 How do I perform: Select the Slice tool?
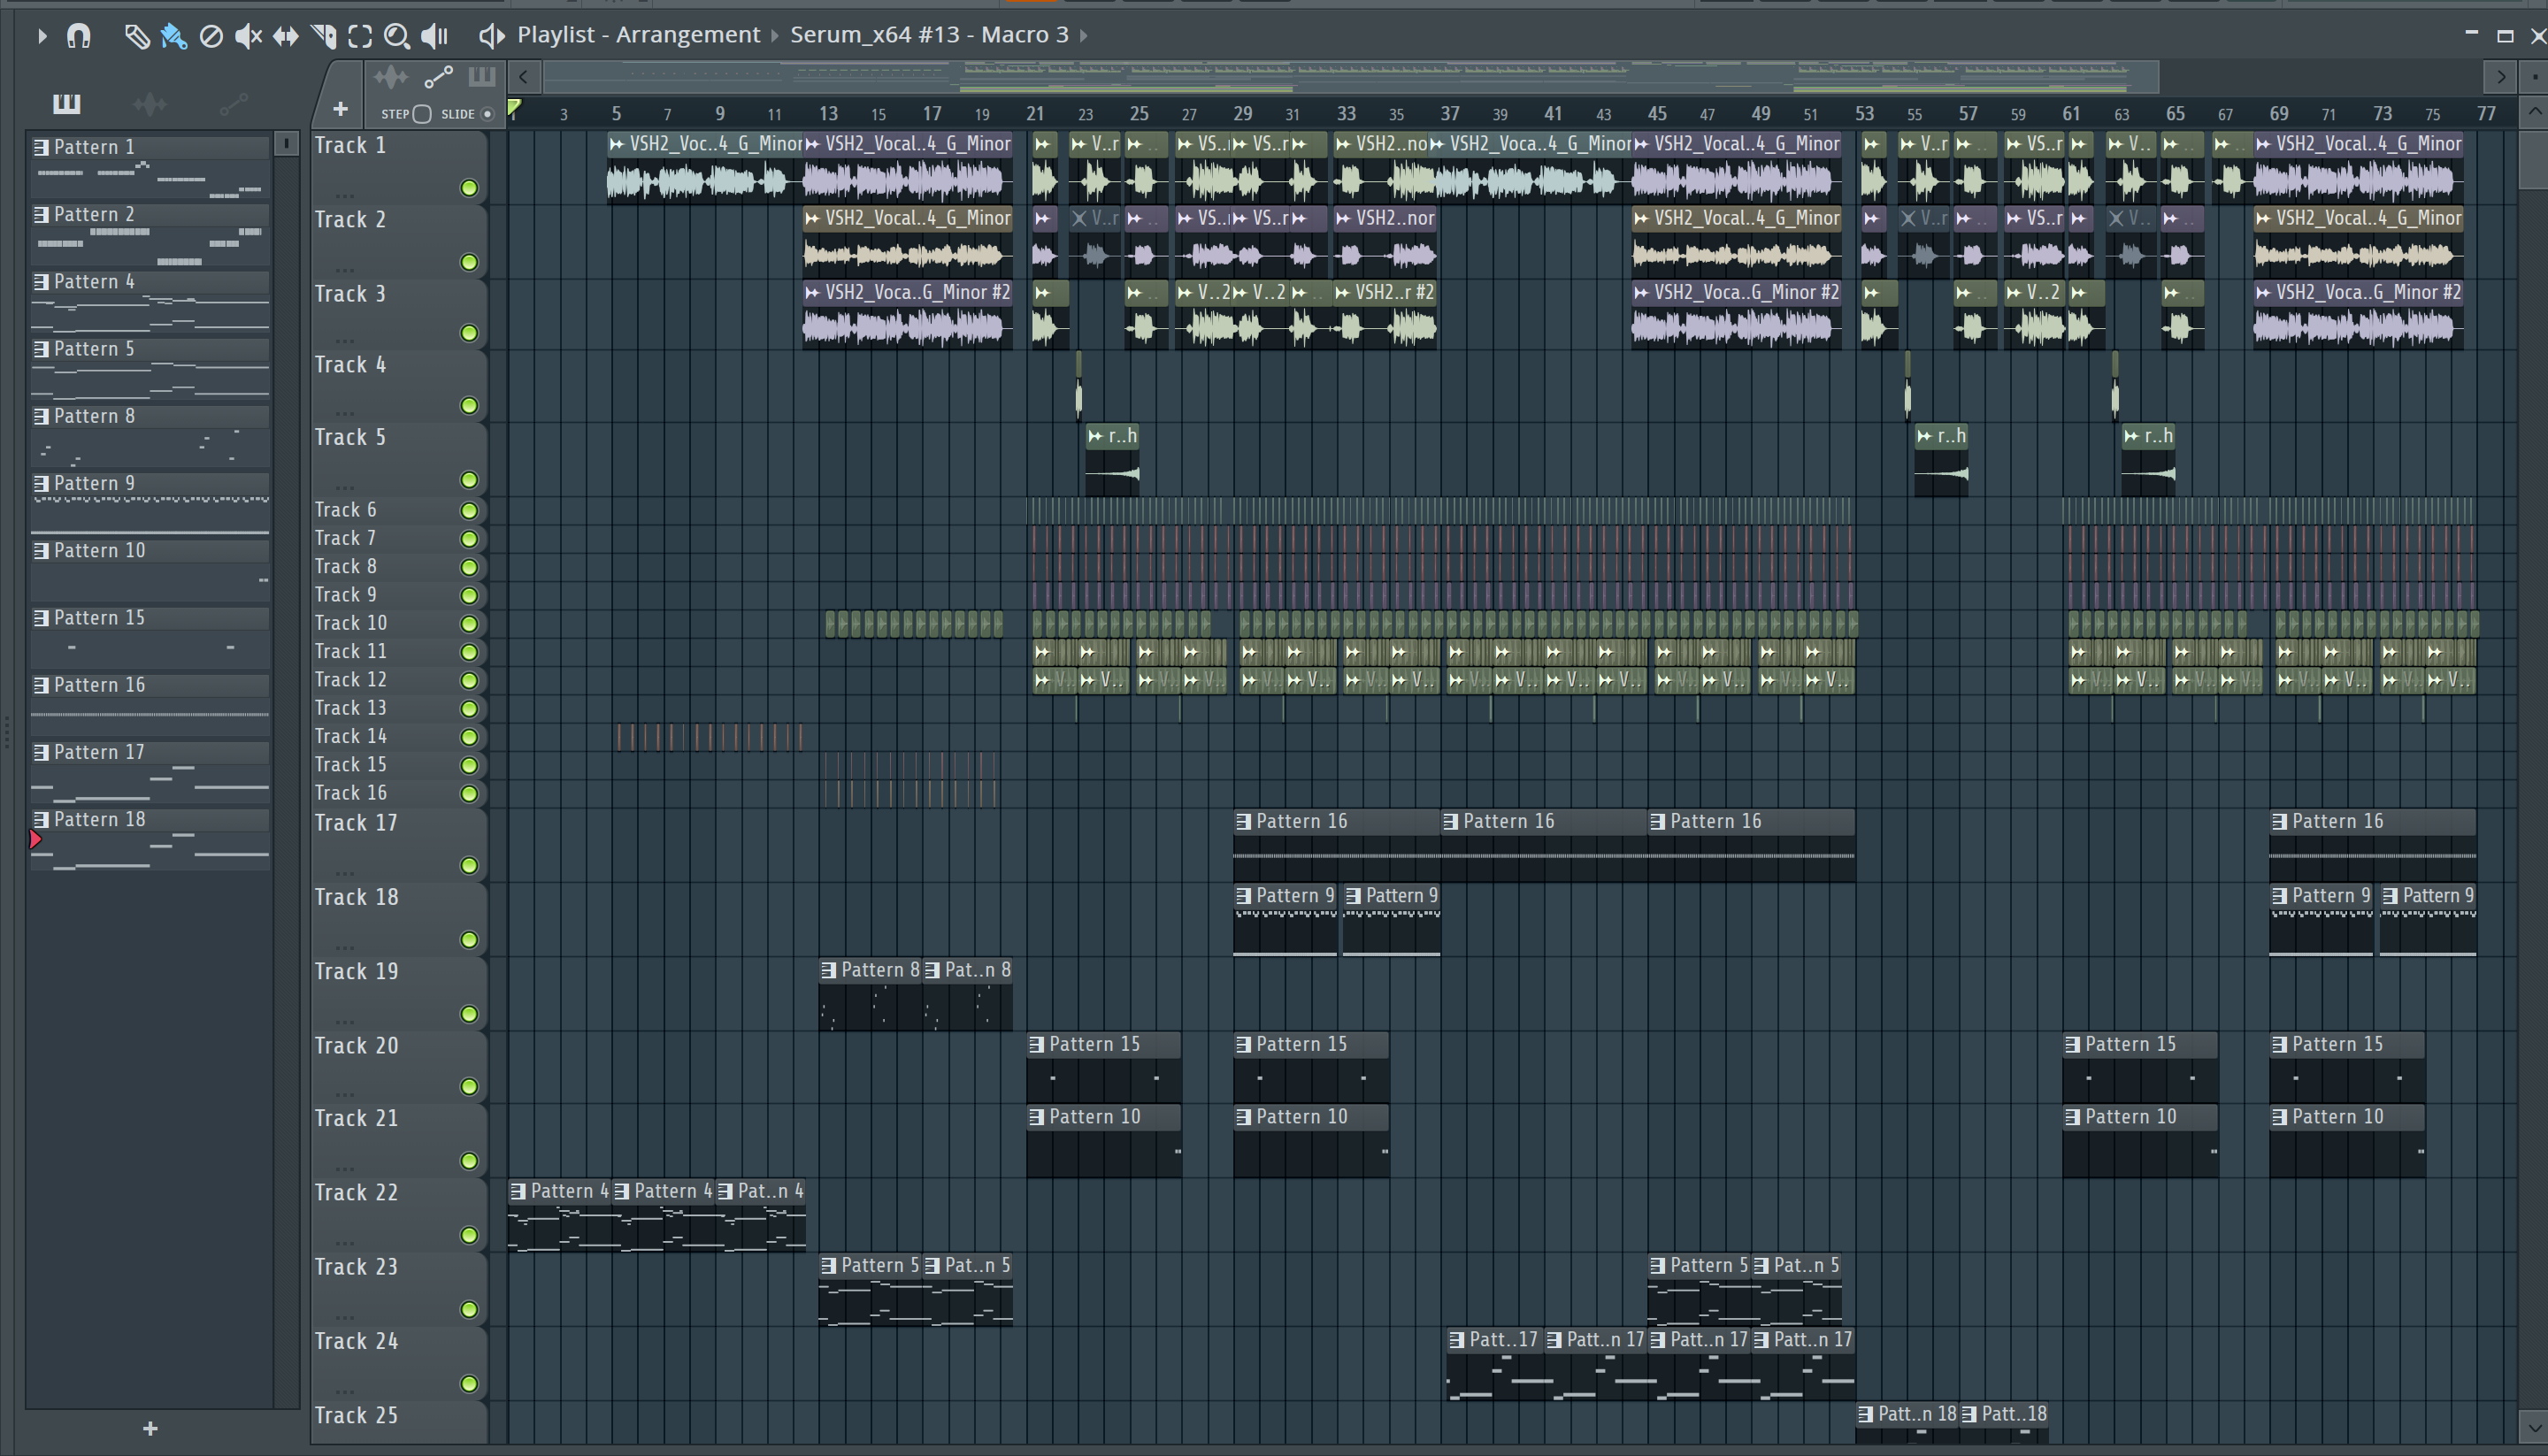pos(323,36)
